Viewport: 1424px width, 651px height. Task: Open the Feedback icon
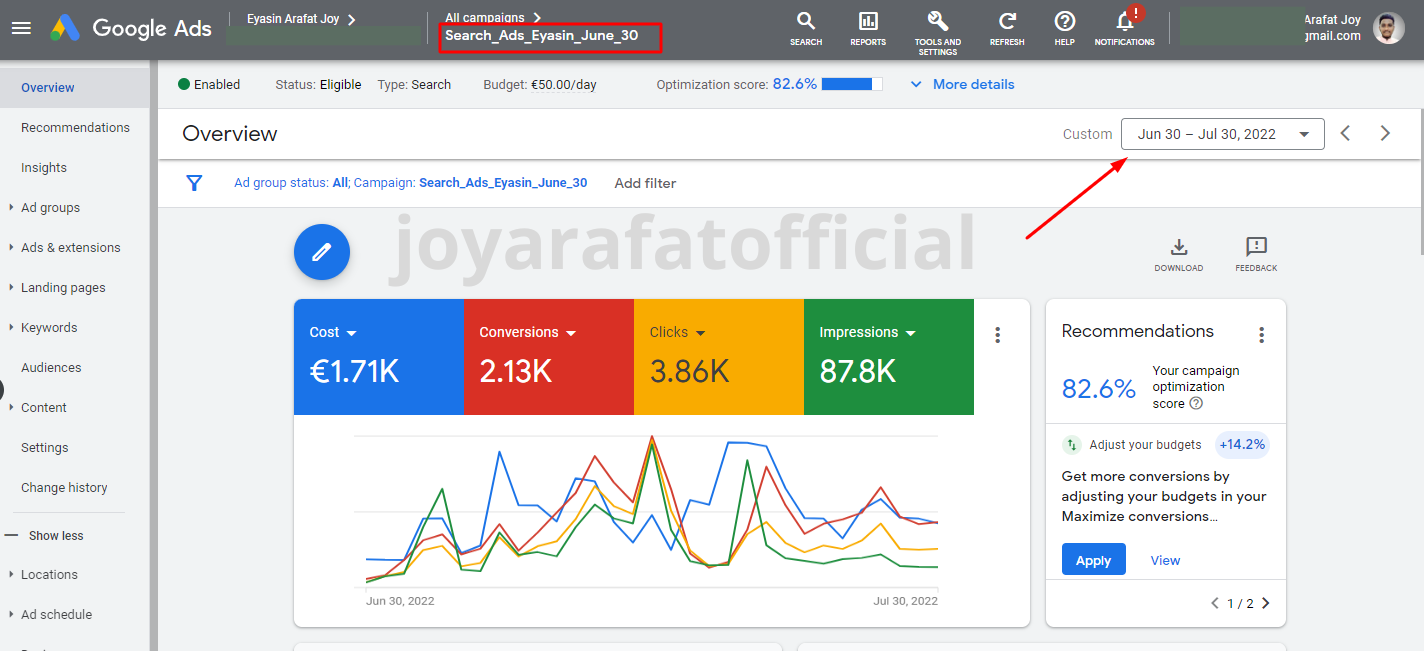pos(1256,254)
